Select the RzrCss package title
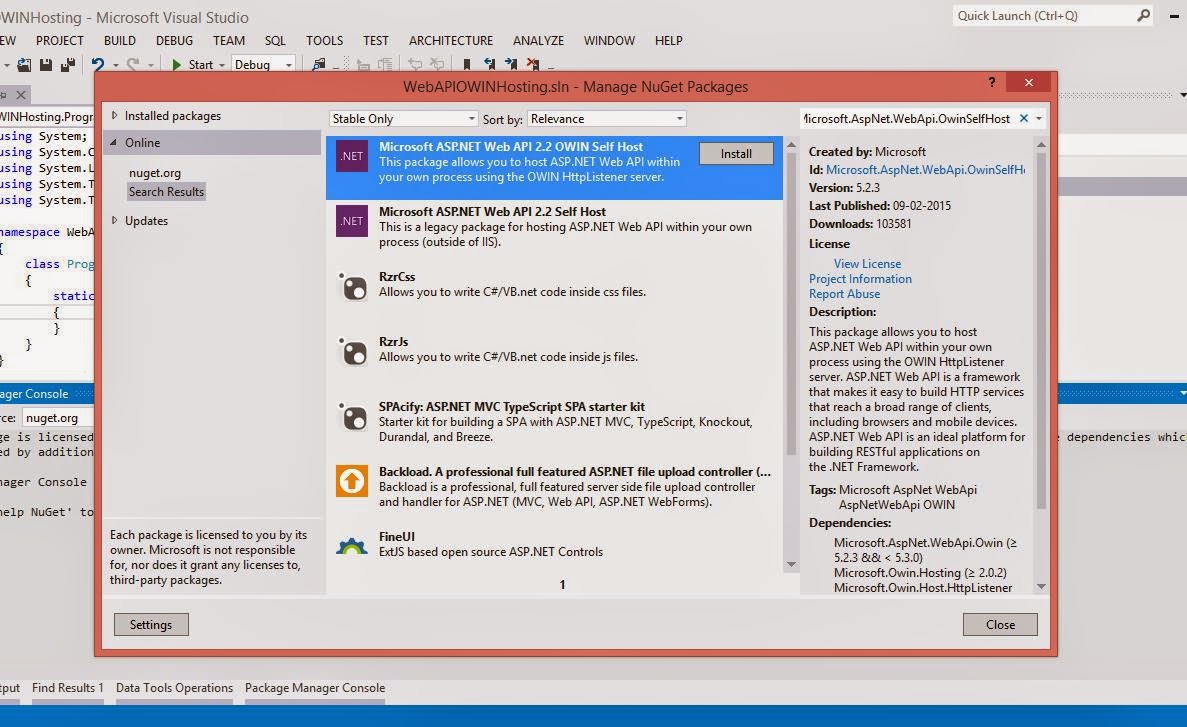This screenshot has height=727, width=1187. [397, 277]
